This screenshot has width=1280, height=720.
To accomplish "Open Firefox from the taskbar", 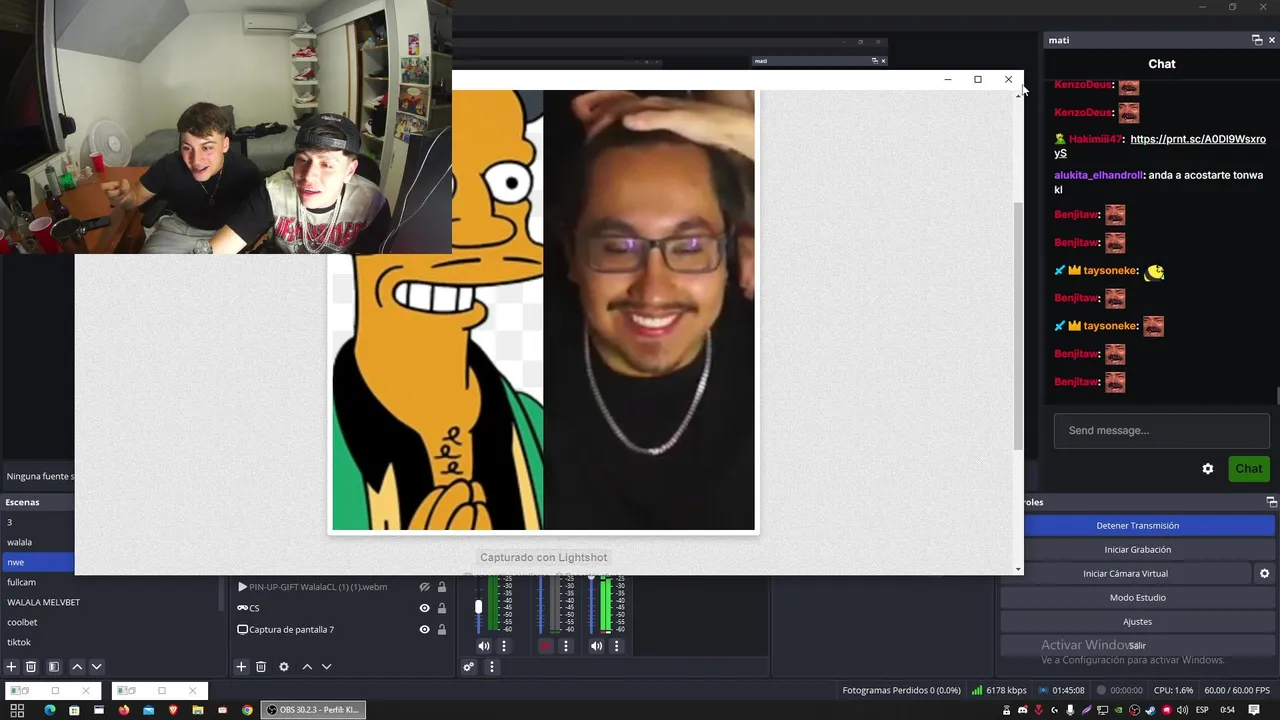I will pyautogui.click(x=124, y=710).
